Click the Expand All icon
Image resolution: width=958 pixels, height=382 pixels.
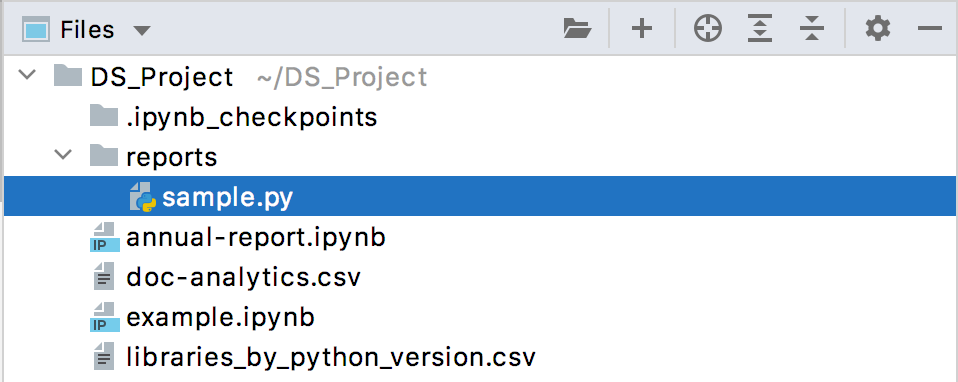pos(759,29)
